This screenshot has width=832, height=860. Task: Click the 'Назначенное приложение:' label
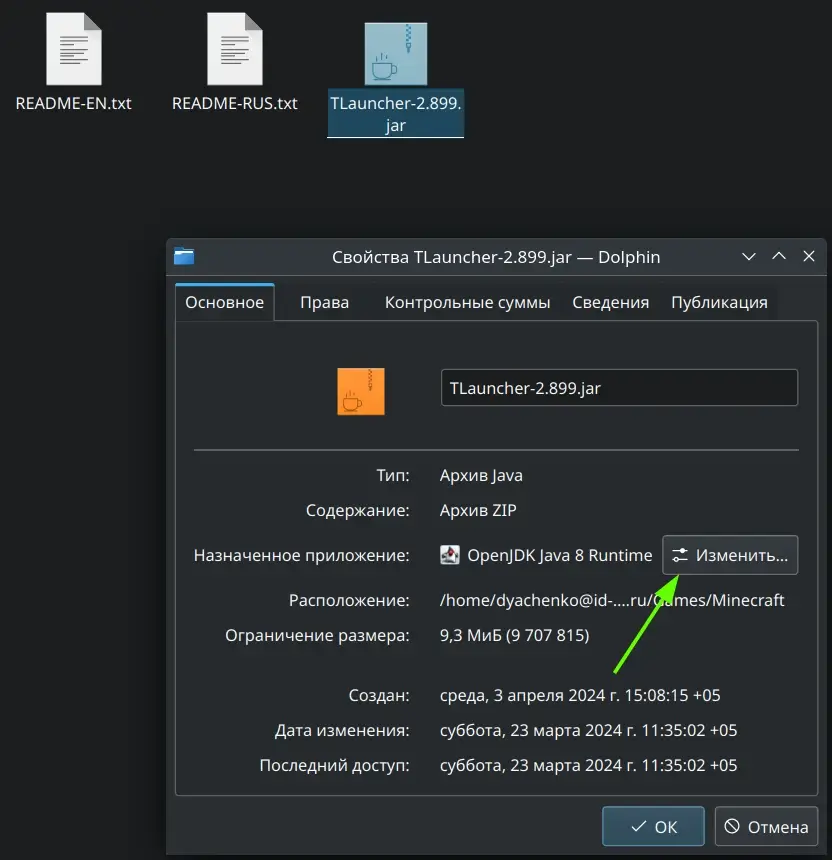point(302,555)
